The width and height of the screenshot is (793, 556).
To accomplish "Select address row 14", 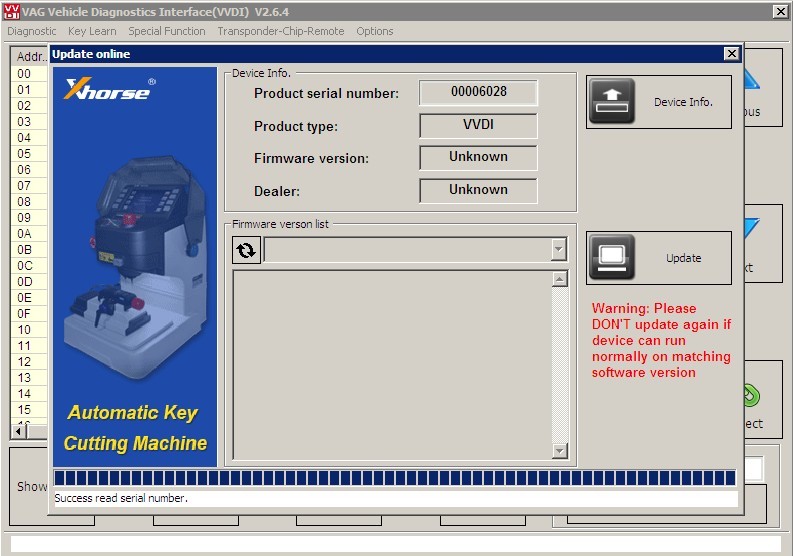I will click(x=29, y=394).
